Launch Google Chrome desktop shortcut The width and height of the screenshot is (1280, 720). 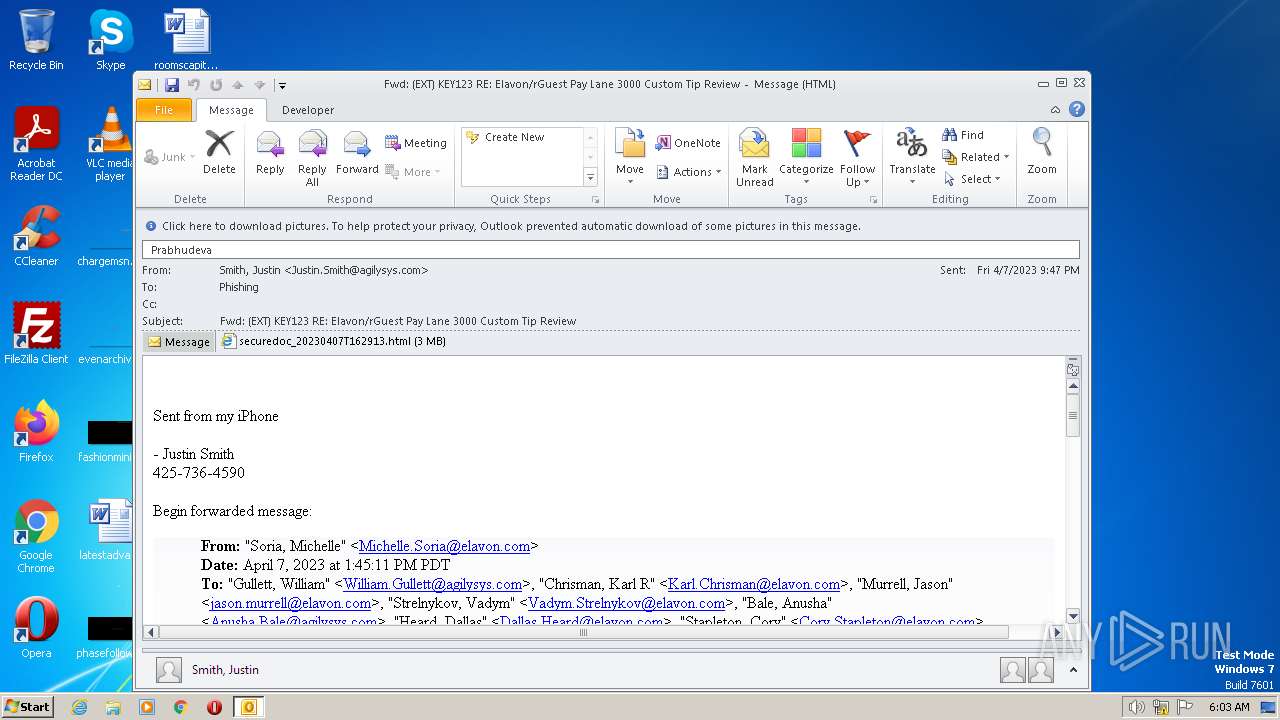[x=36, y=536]
